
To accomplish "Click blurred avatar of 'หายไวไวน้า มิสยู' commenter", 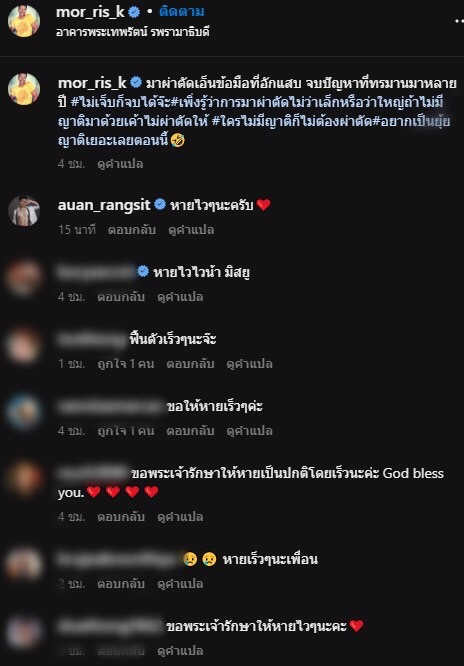I will pos(24,278).
